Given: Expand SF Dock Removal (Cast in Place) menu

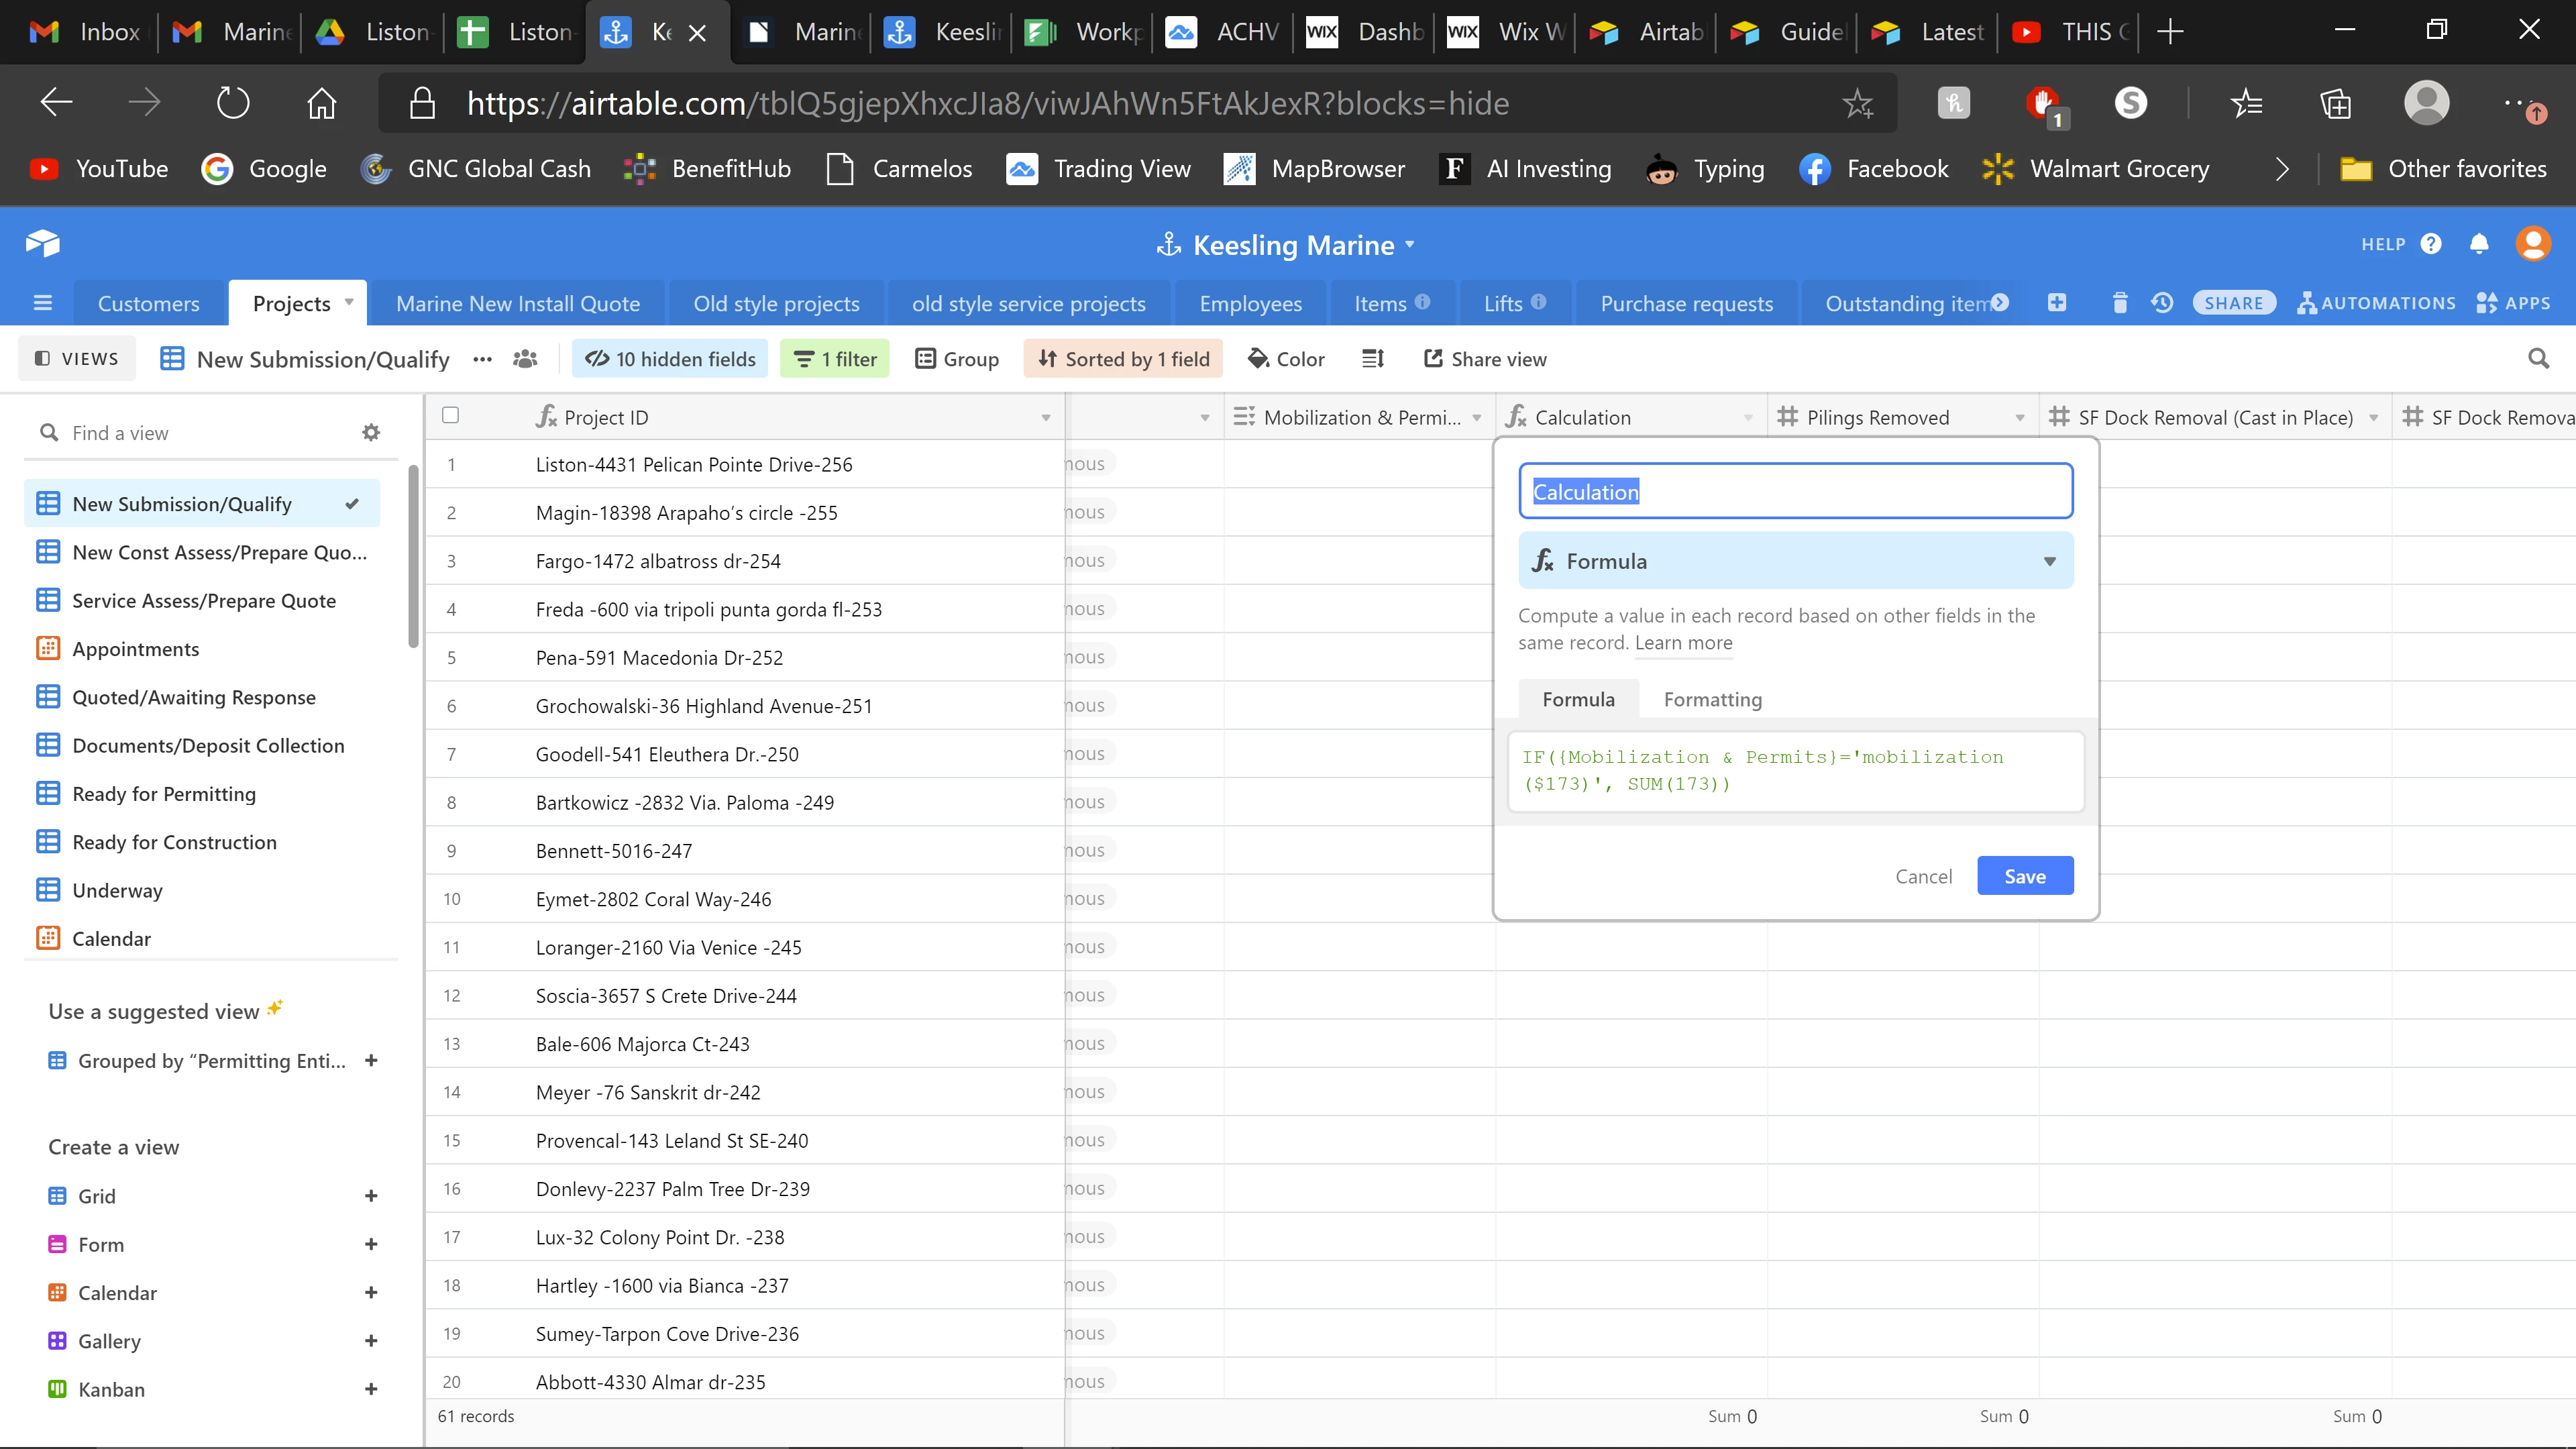Looking at the screenshot, I should click(2374, 418).
